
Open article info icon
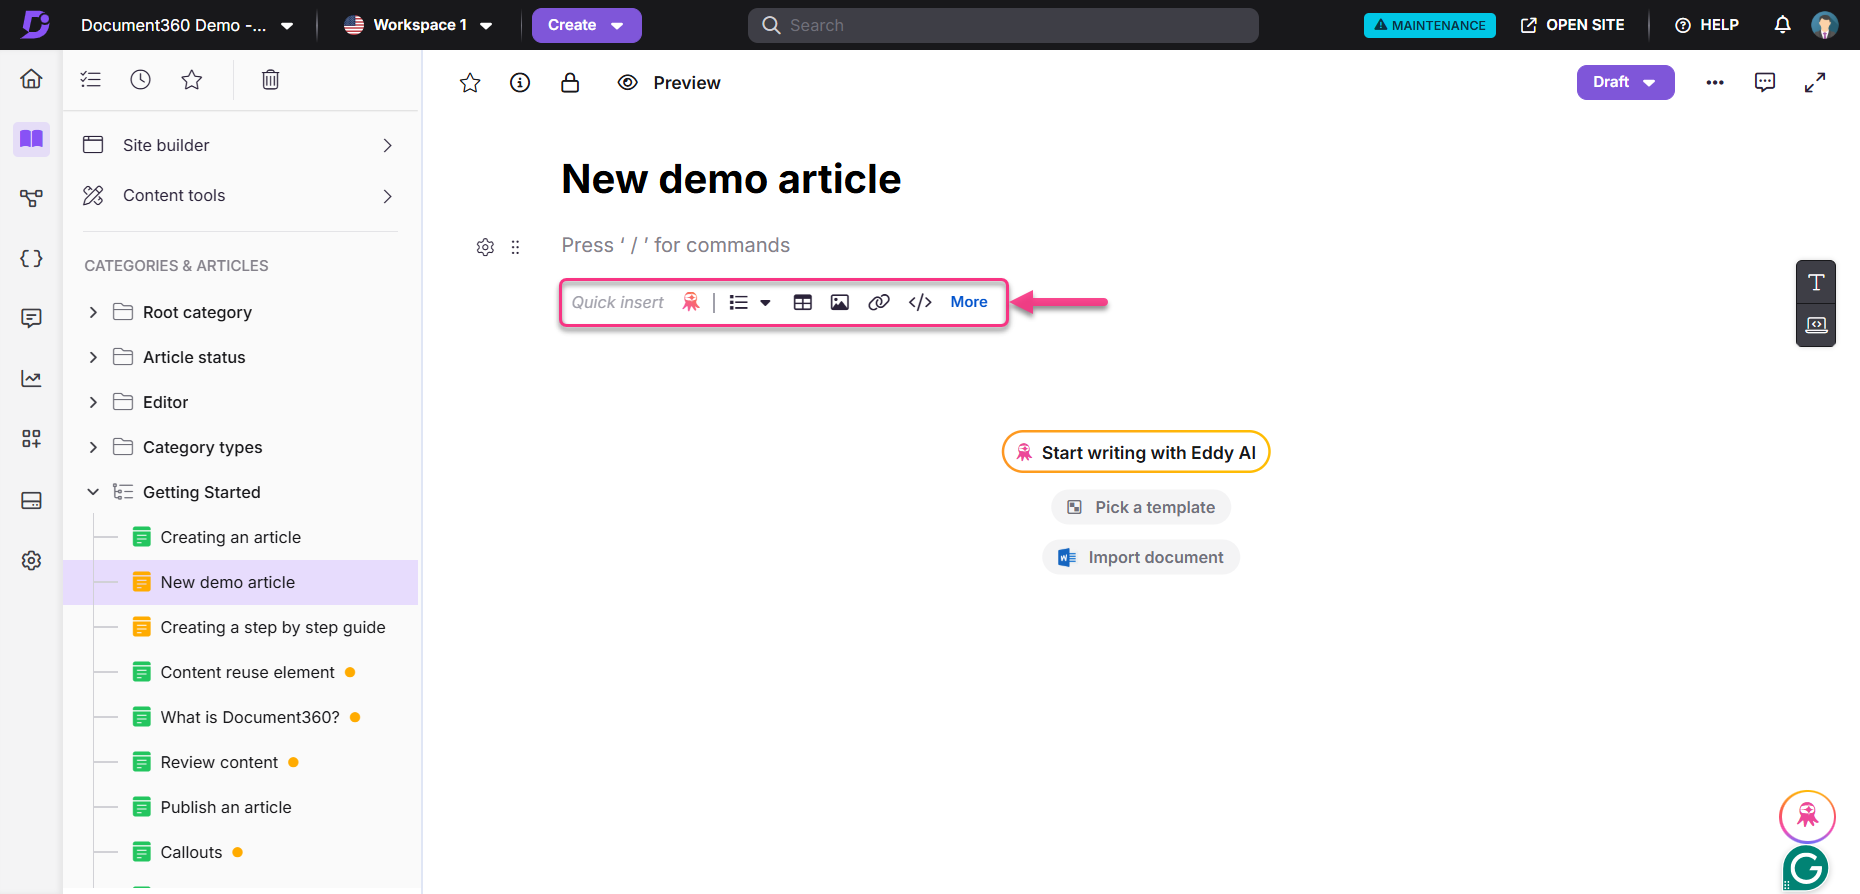520,83
